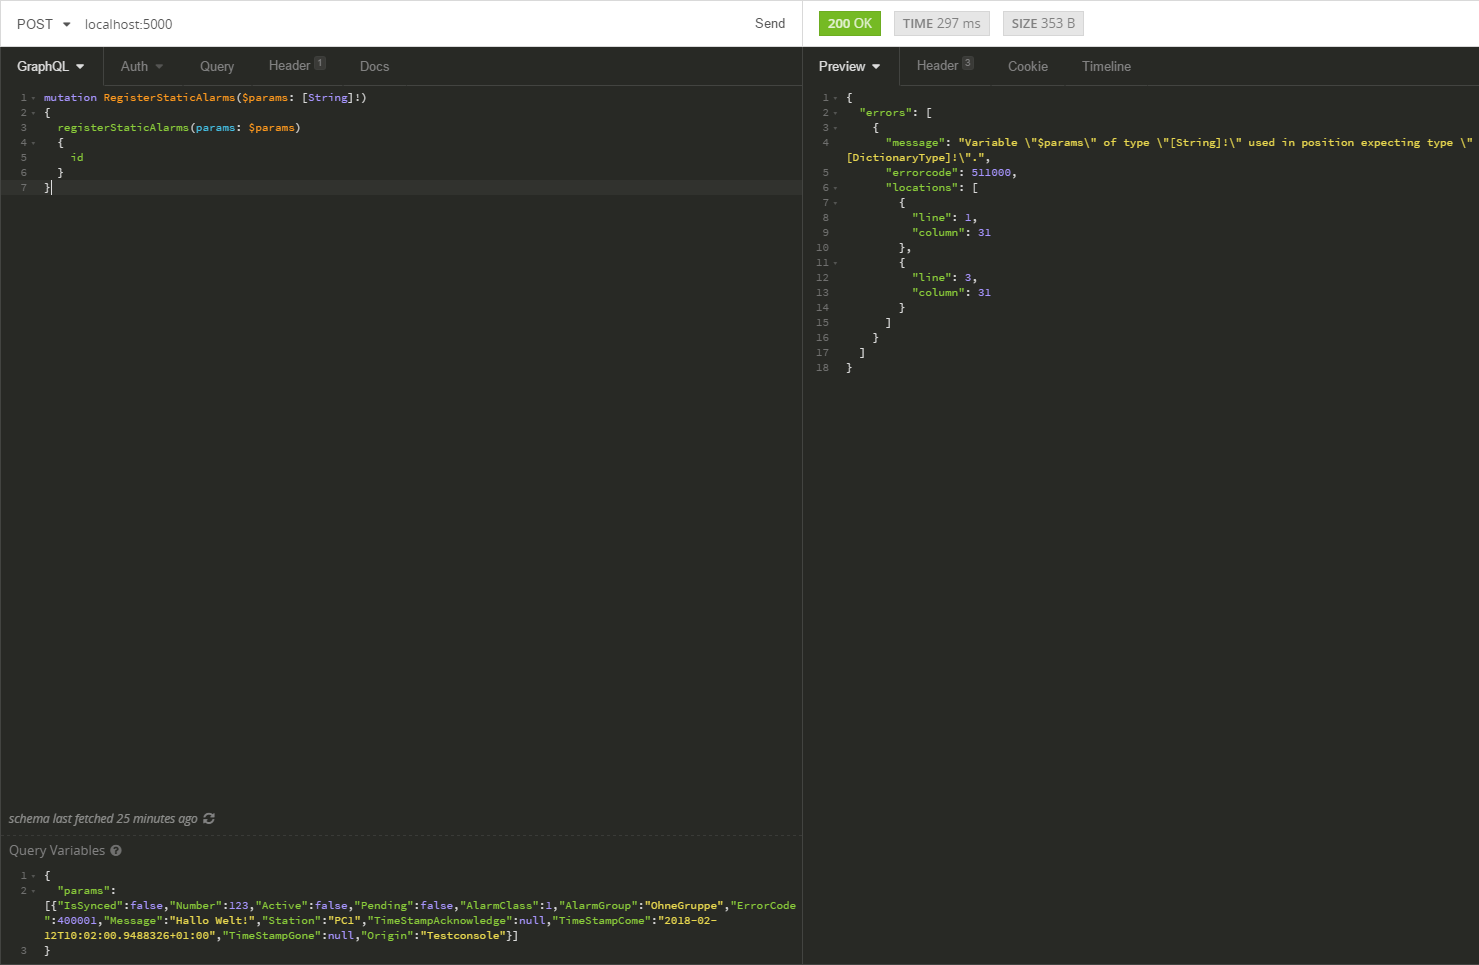
Task: Click the [DictionaryType]! text in response
Action: tap(903, 158)
